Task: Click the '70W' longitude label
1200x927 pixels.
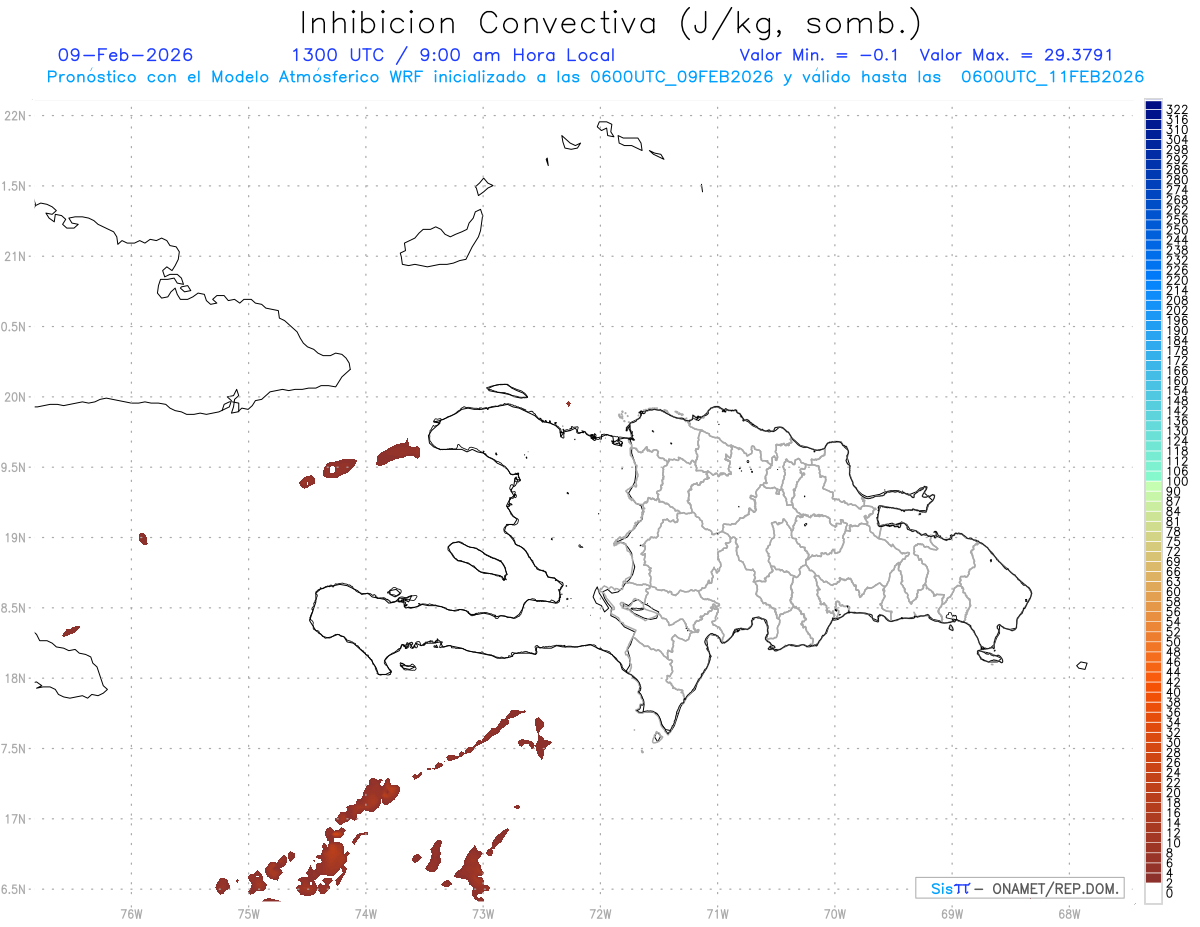Action: coord(835,913)
